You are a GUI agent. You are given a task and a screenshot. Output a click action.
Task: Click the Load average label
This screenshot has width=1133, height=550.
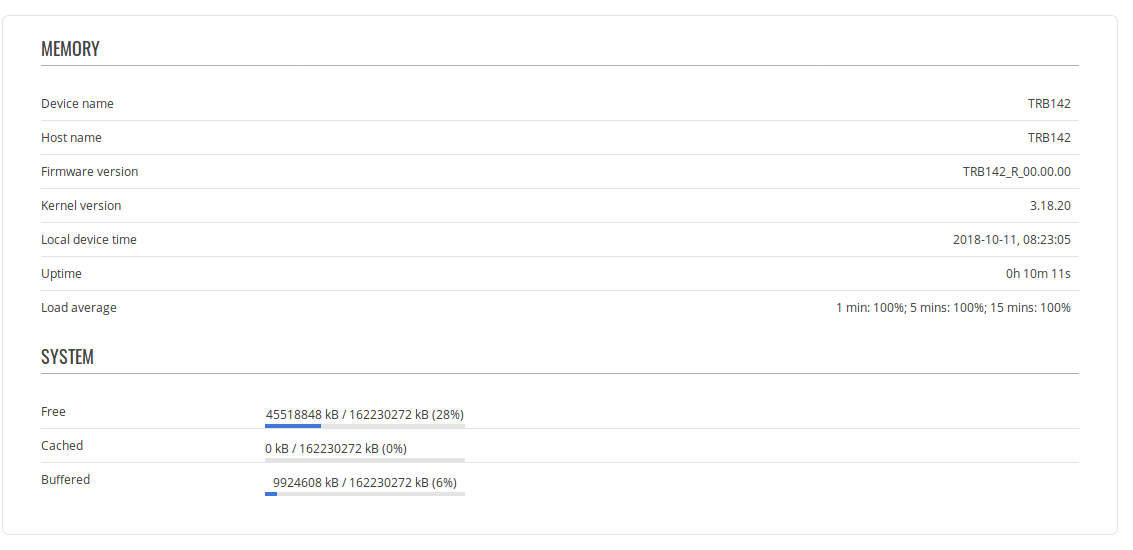tap(79, 308)
